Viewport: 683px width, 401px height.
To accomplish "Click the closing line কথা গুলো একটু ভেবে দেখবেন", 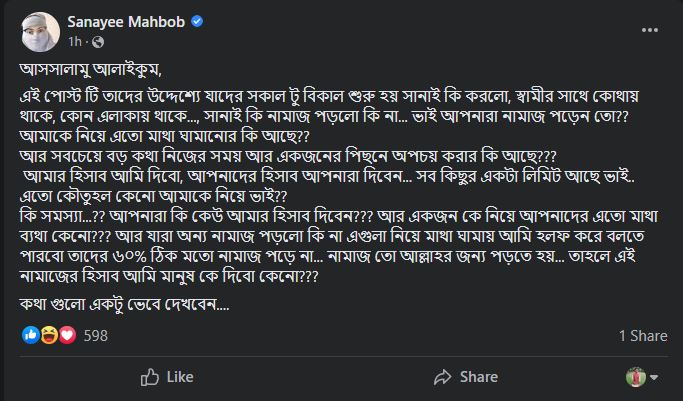I will [x=125, y=304].
